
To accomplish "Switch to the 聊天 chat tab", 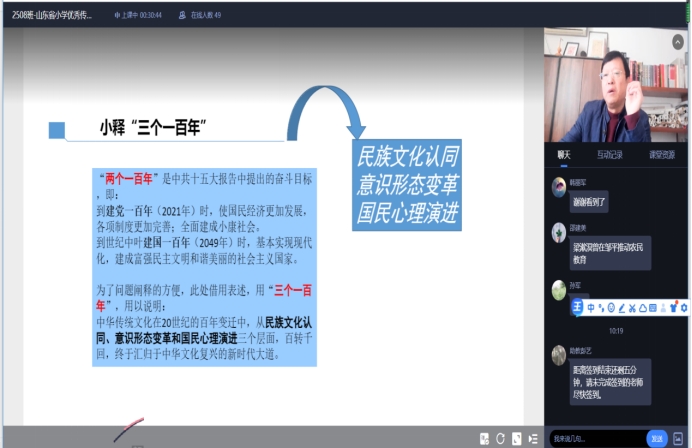I will point(564,155).
